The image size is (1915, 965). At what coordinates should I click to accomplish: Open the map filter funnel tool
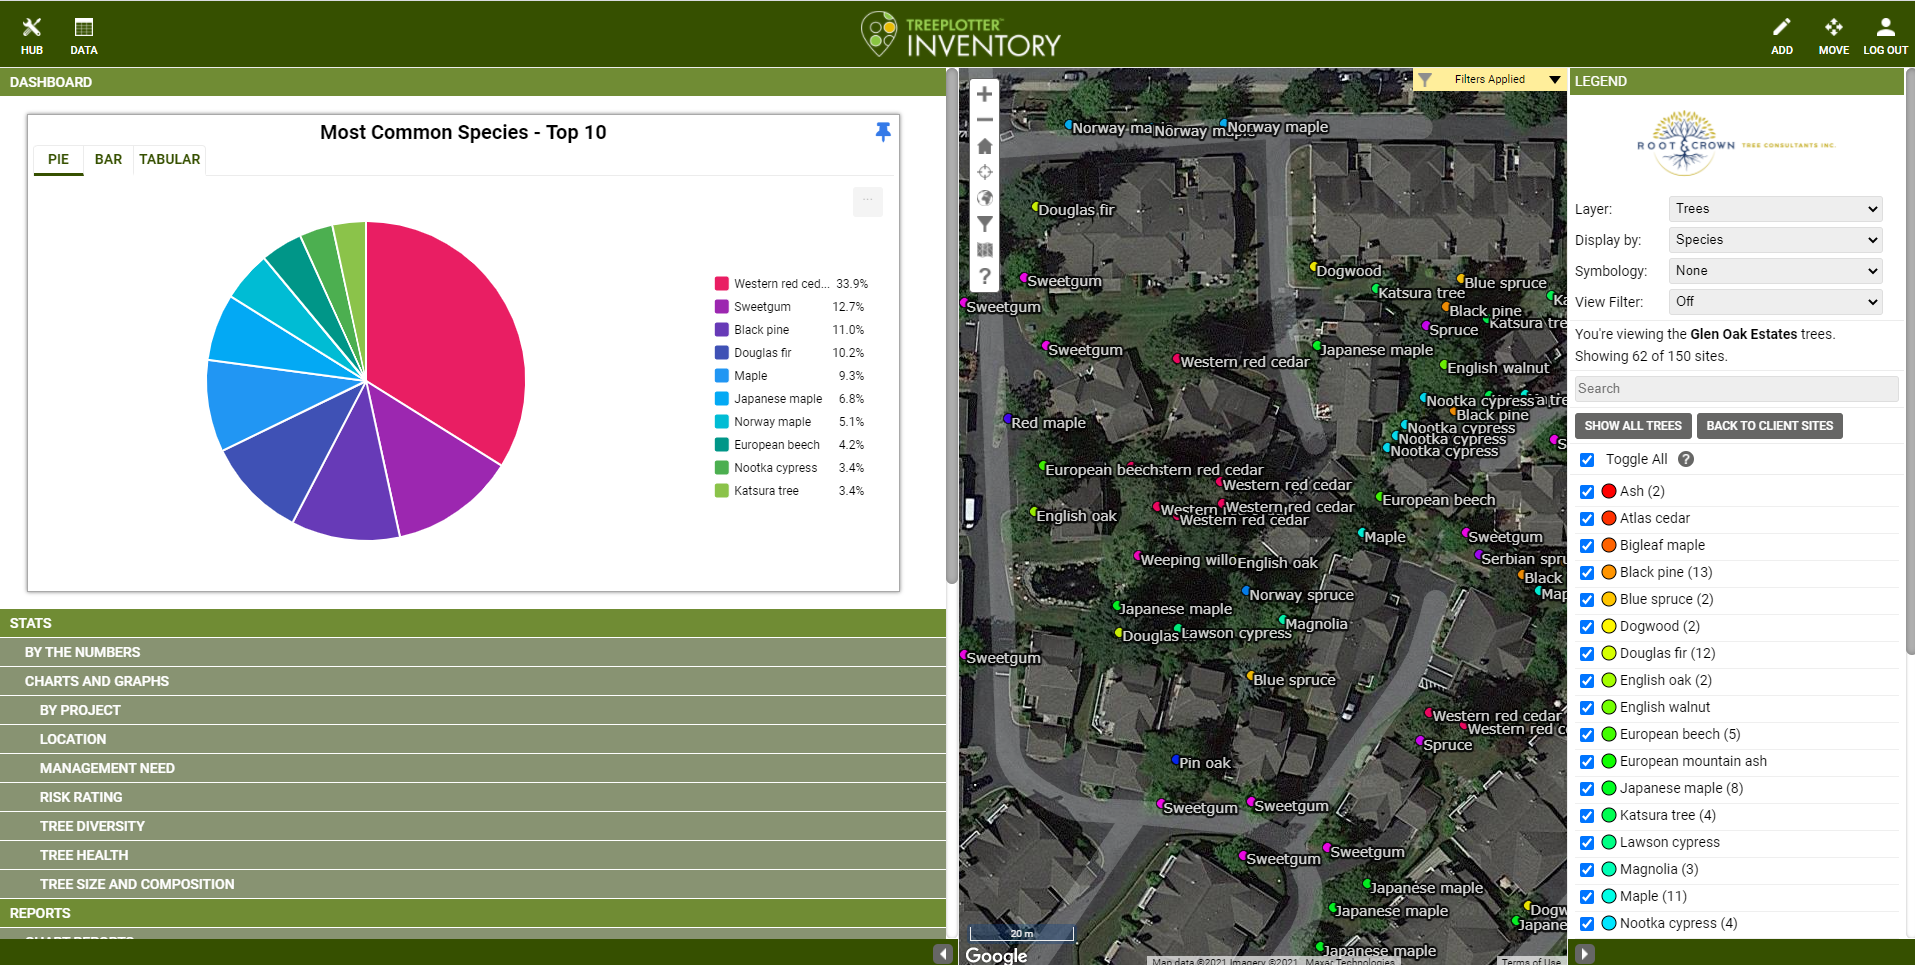tap(984, 224)
